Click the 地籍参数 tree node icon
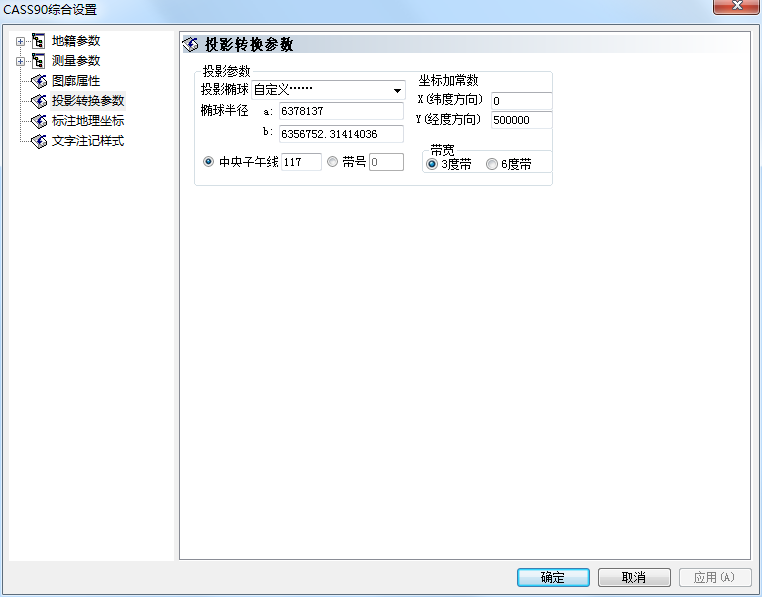Image resolution: width=762 pixels, height=597 pixels. point(38,41)
